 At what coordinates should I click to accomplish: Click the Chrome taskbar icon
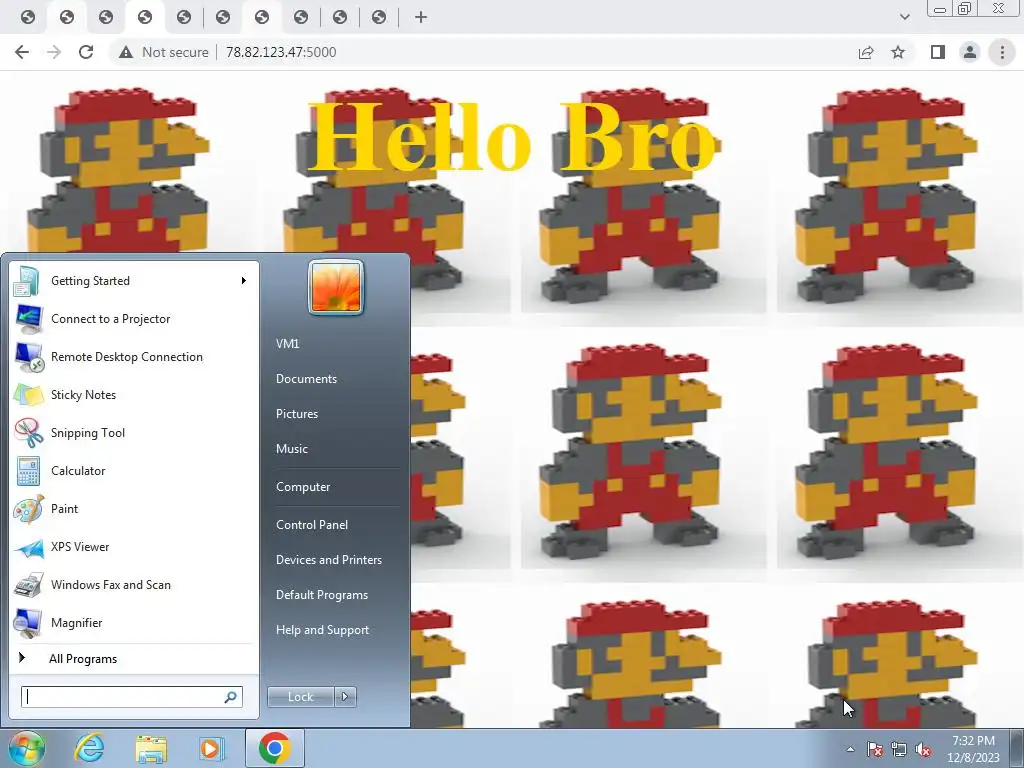(x=274, y=748)
